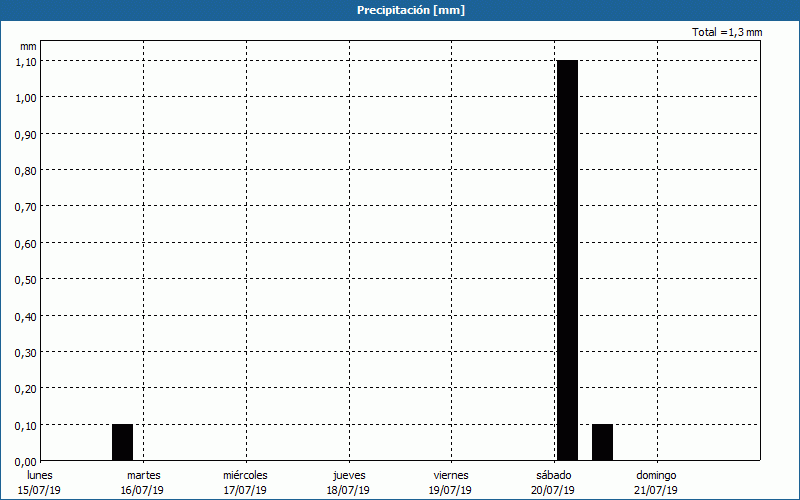Click the 'martes' day label
Viewport: 800px width, 500px height.
(144, 475)
